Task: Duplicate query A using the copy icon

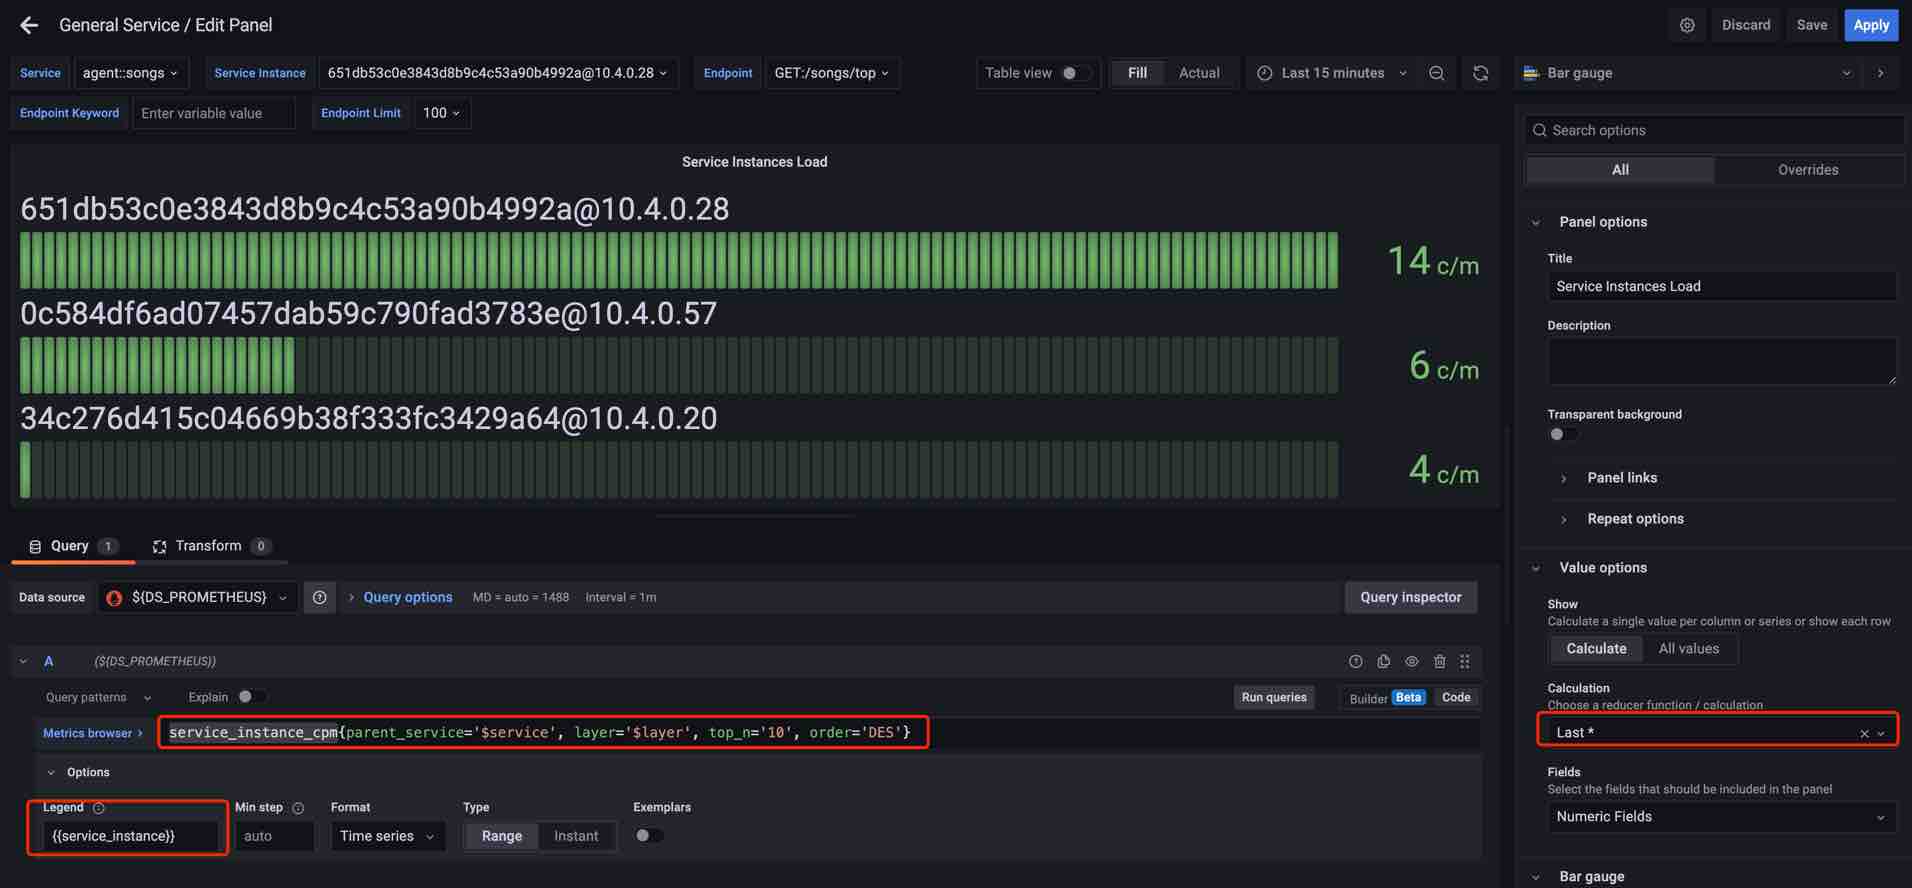Action: 1383,661
